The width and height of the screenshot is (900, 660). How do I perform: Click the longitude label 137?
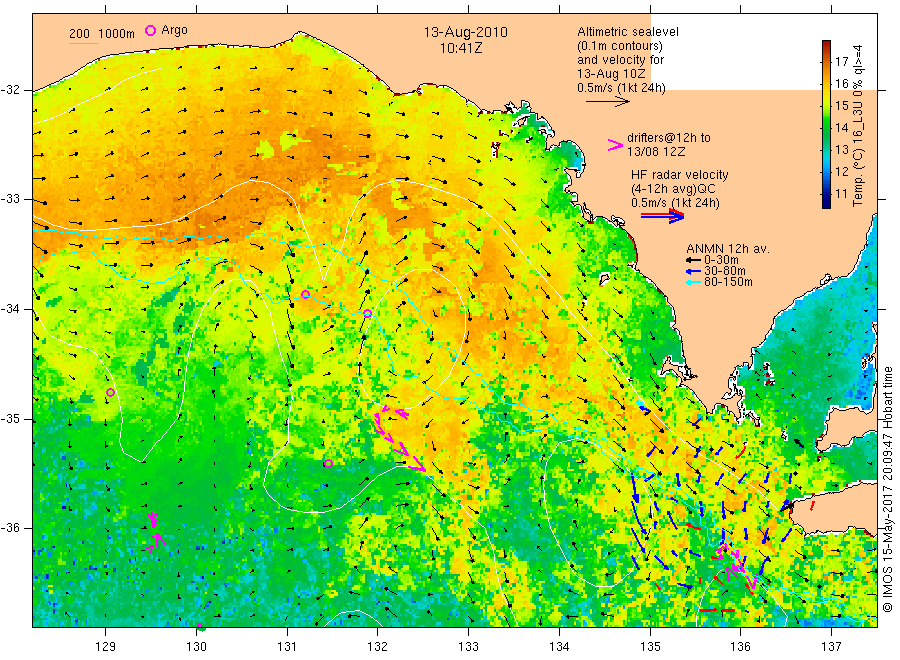click(x=831, y=646)
